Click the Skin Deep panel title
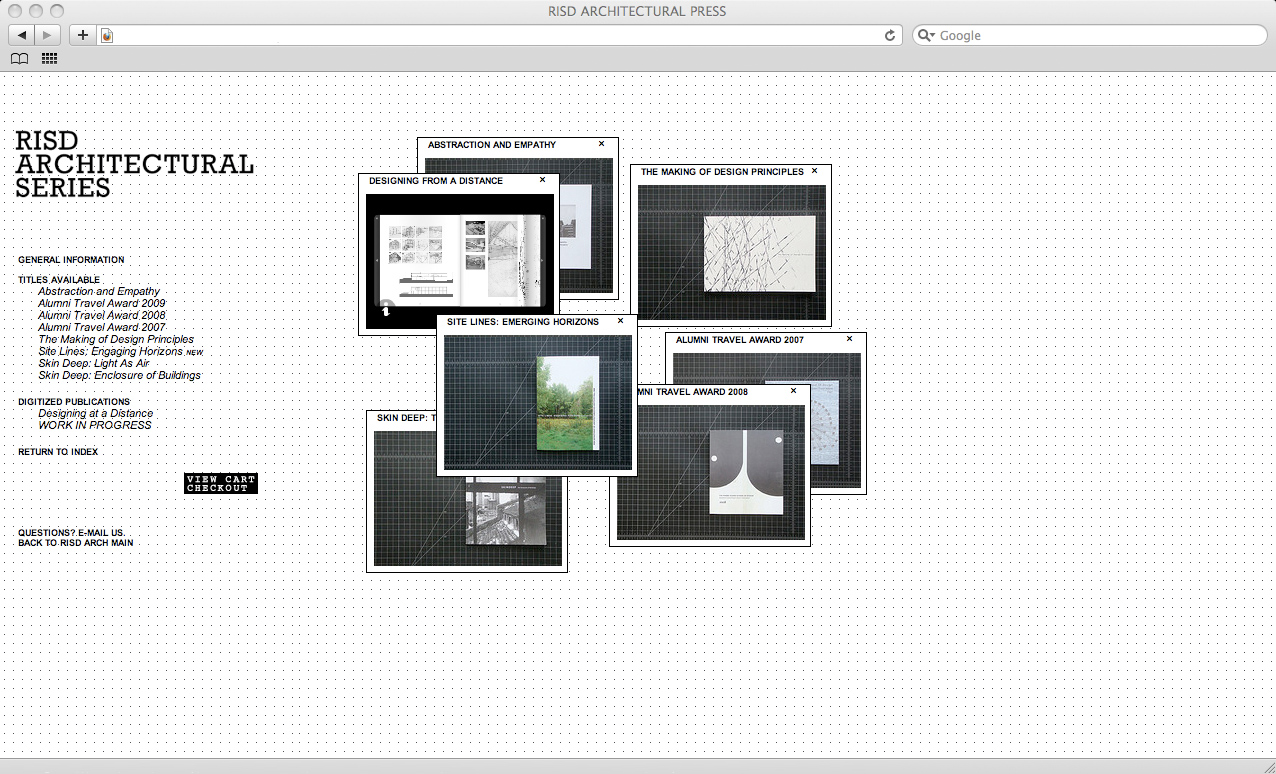Screen dimensions: 1276x774 point(406,418)
